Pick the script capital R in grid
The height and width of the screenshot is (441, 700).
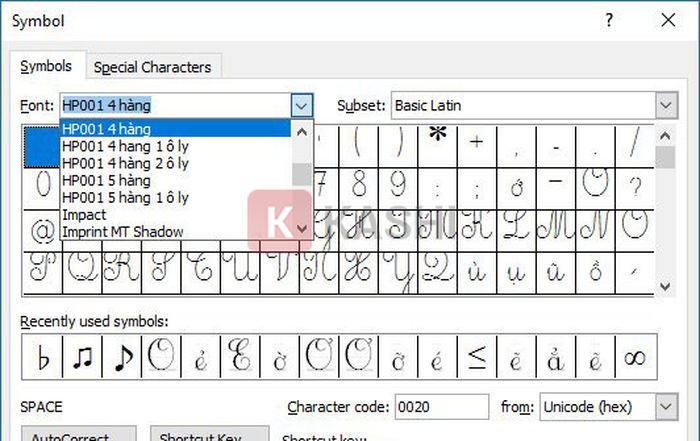121,273
